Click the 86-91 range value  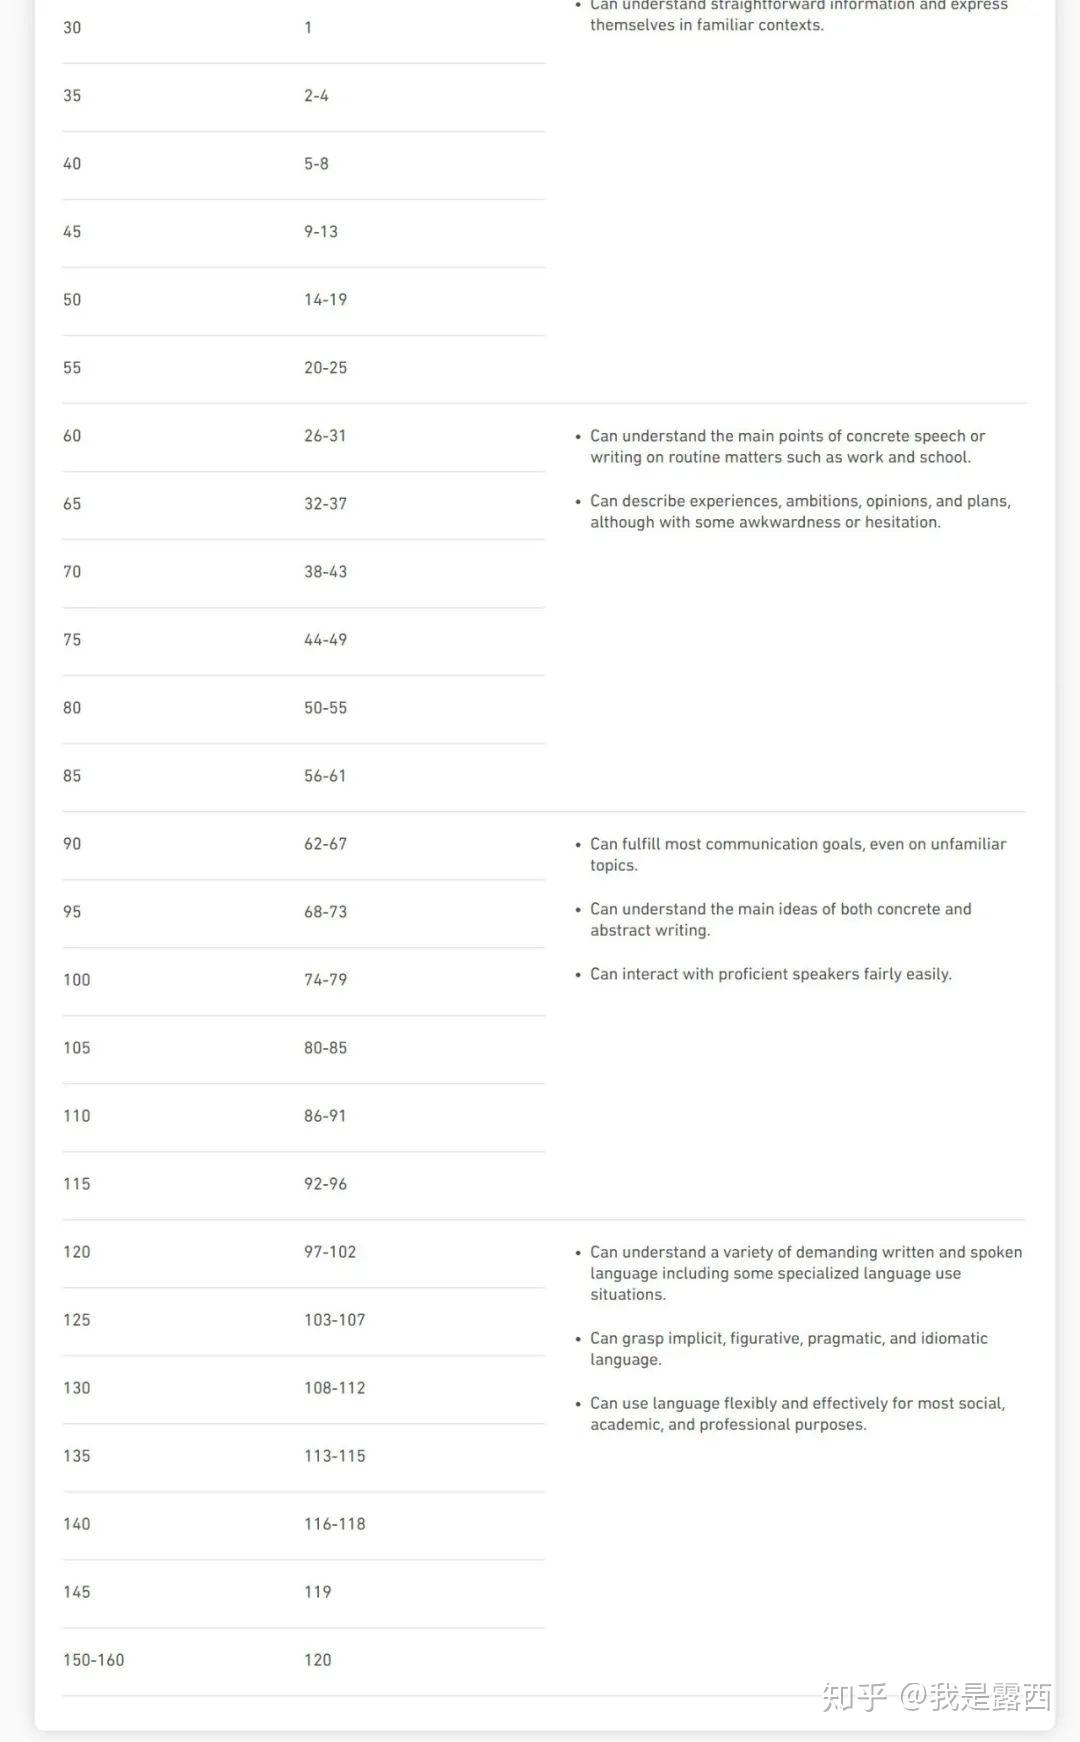click(325, 1116)
